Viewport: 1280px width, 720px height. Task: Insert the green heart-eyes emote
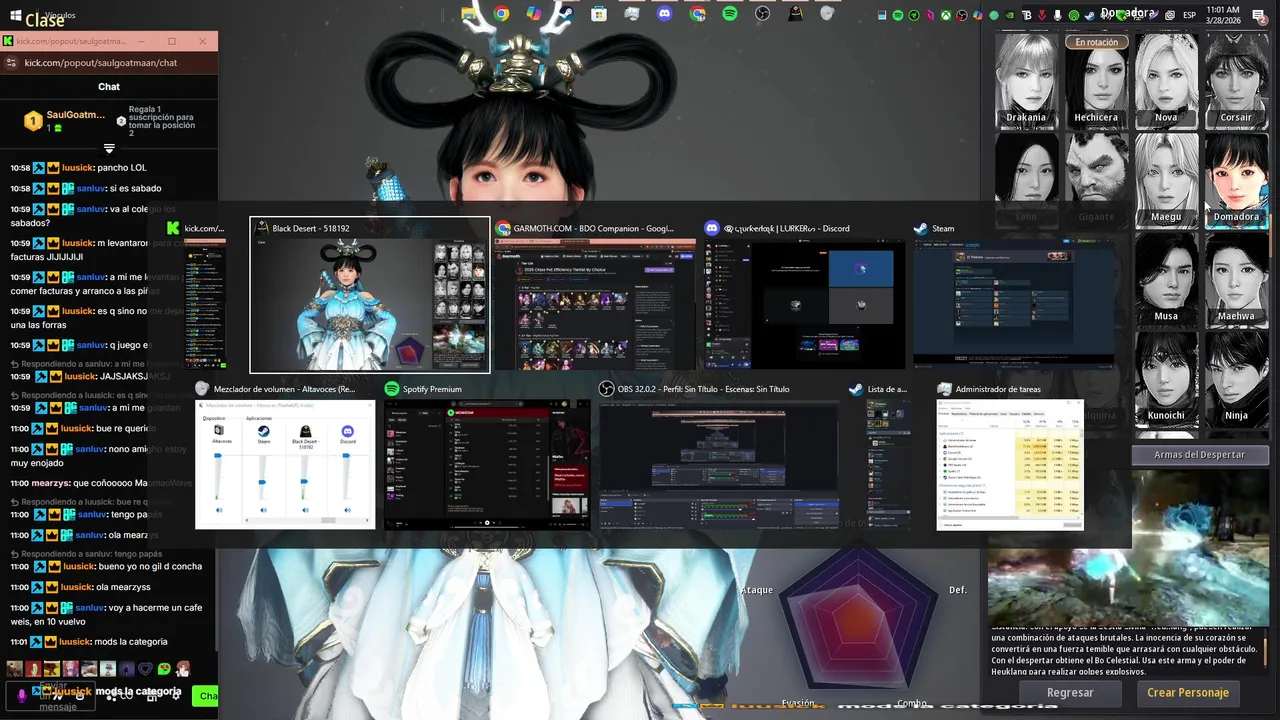coord(165,669)
